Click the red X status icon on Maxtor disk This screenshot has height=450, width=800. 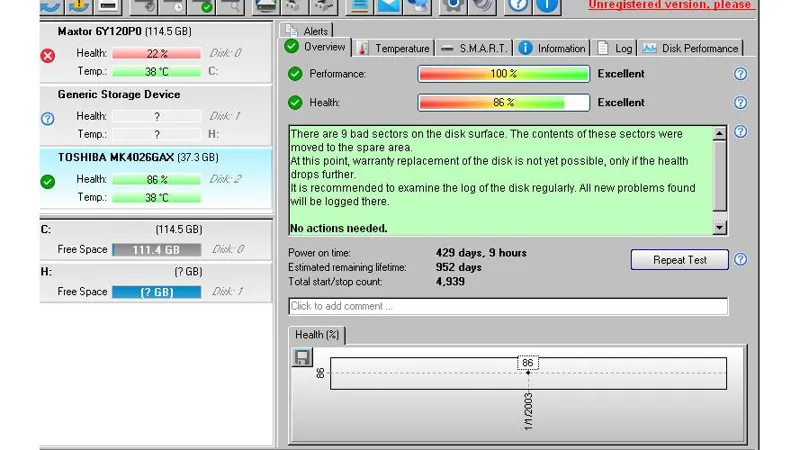48,56
